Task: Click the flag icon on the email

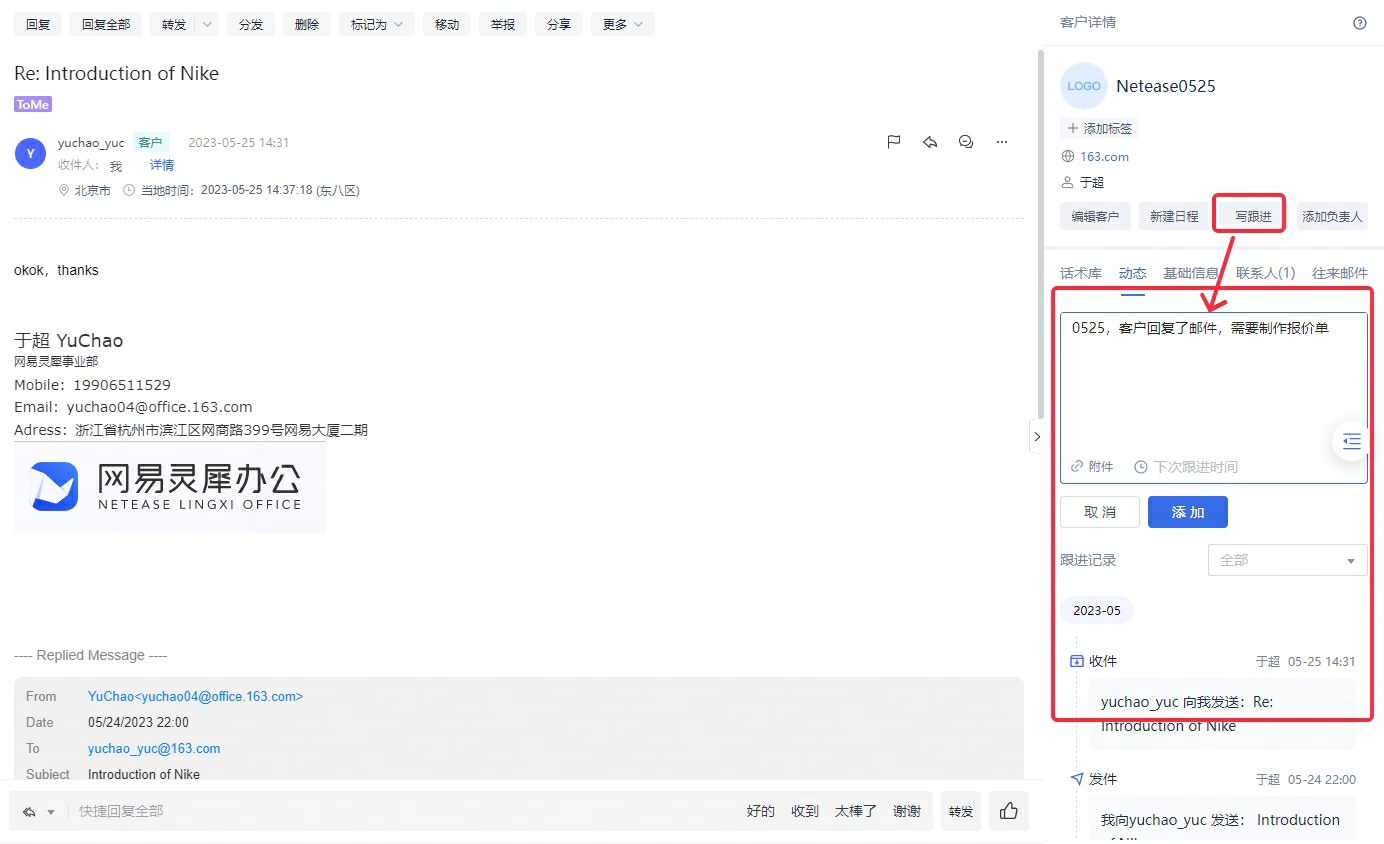Action: point(894,142)
